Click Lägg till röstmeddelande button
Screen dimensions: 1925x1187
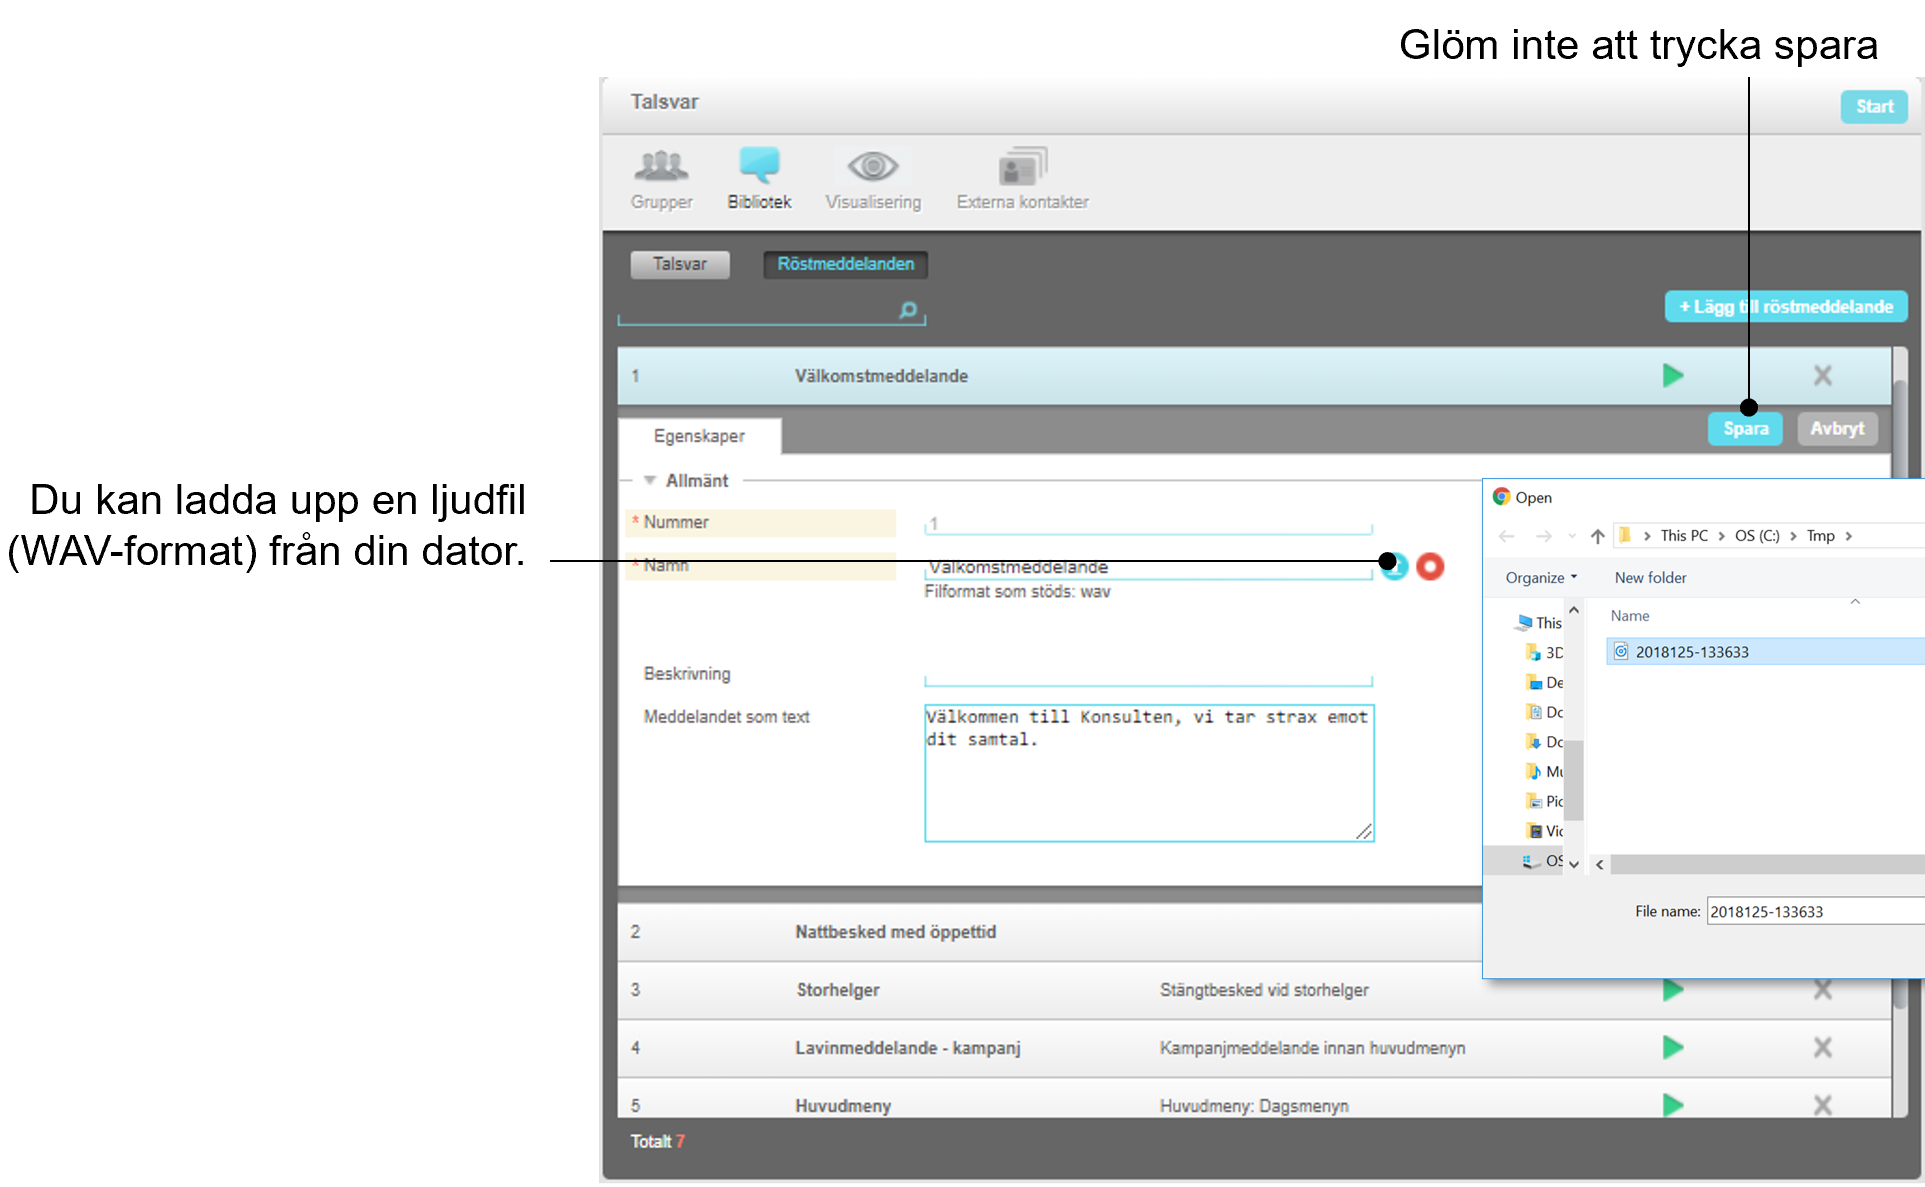tap(1786, 307)
